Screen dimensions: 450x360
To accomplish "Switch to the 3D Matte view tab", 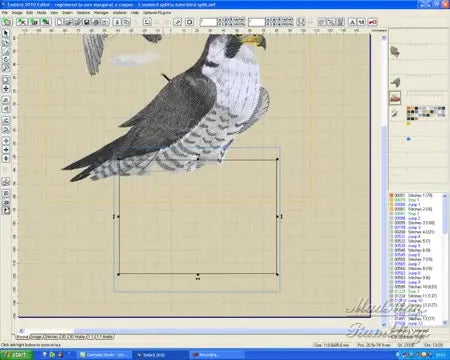I will [x=77, y=337].
